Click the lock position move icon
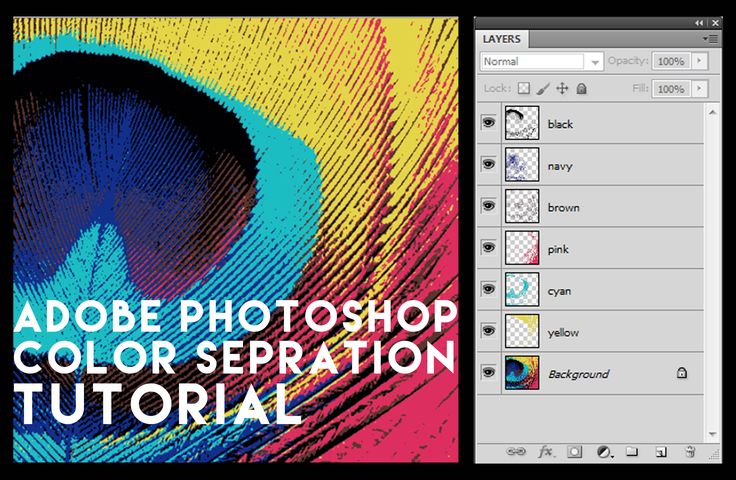The width and height of the screenshot is (736, 480). click(x=562, y=88)
